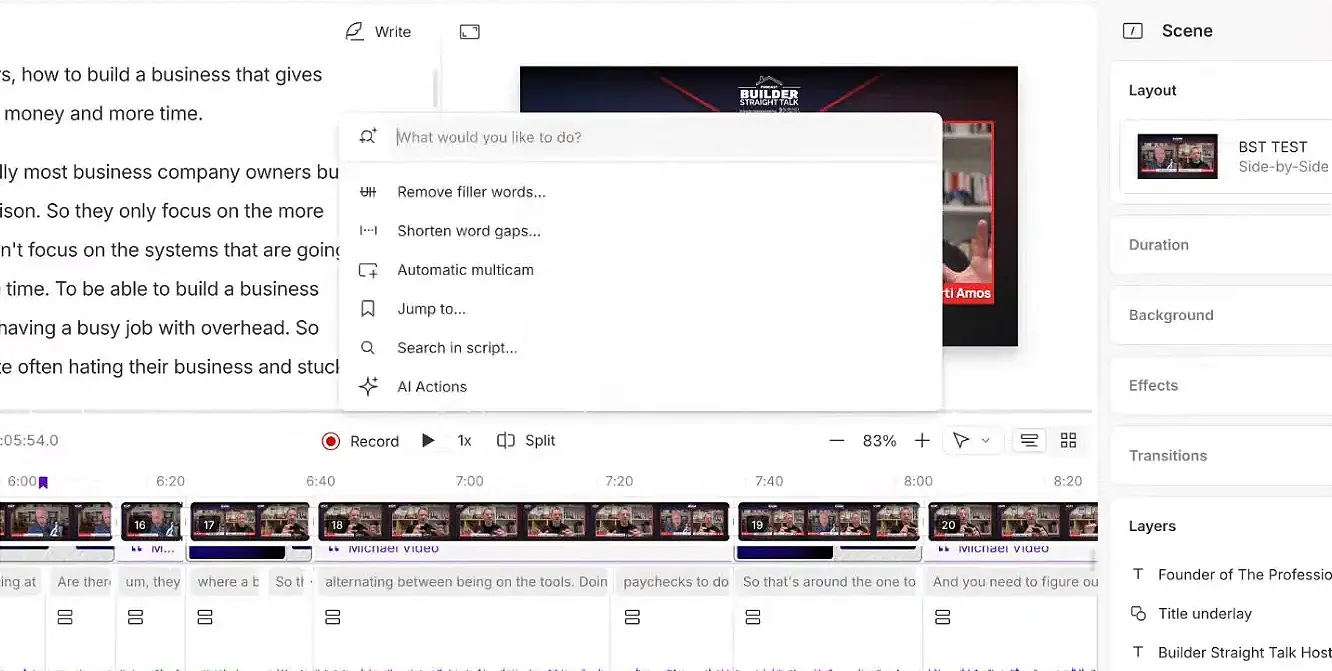The width and height of the screenshot is (1332, 671).
Task: Click the canvas frame icon beside Write
Action: tap(469, 31)
